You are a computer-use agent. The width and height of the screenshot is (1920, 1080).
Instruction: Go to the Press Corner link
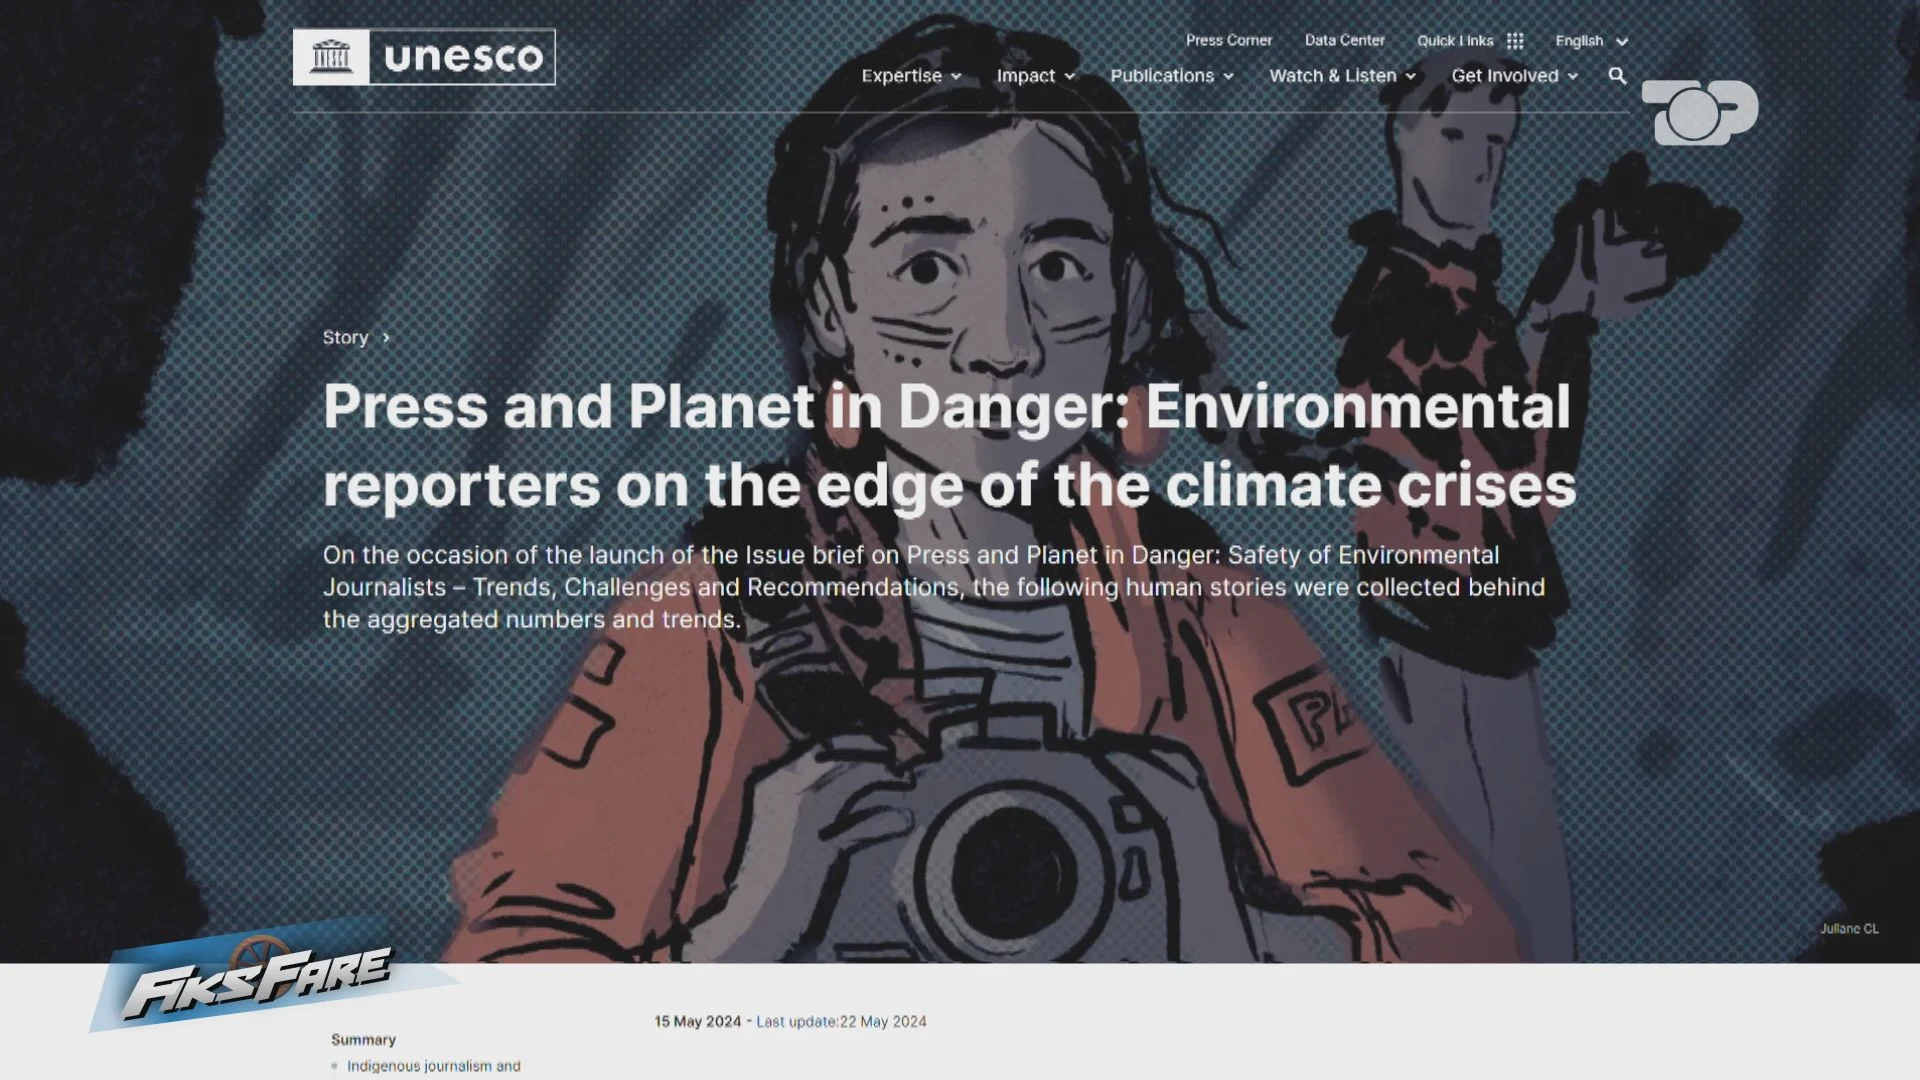[1228, 40]
